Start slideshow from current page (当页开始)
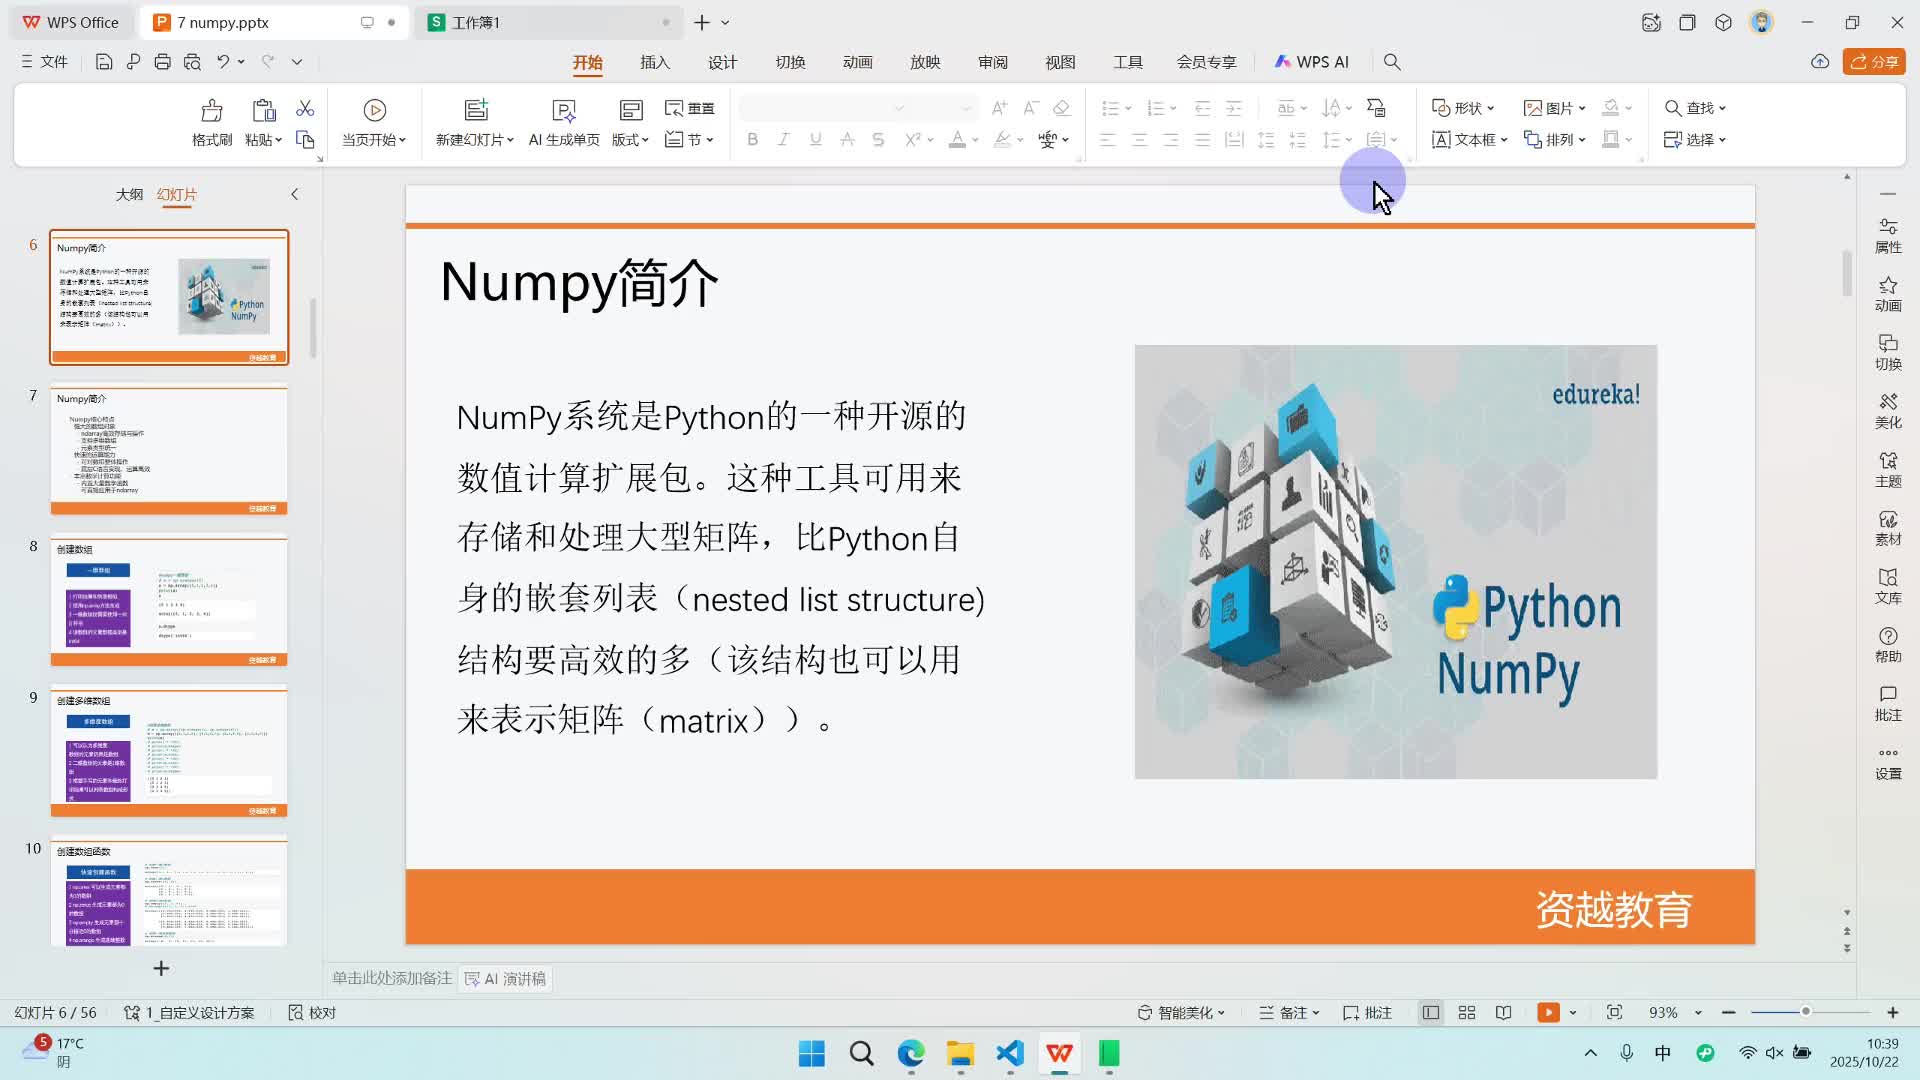This screenshot has height=1080, width=1920. pos(374,110)
